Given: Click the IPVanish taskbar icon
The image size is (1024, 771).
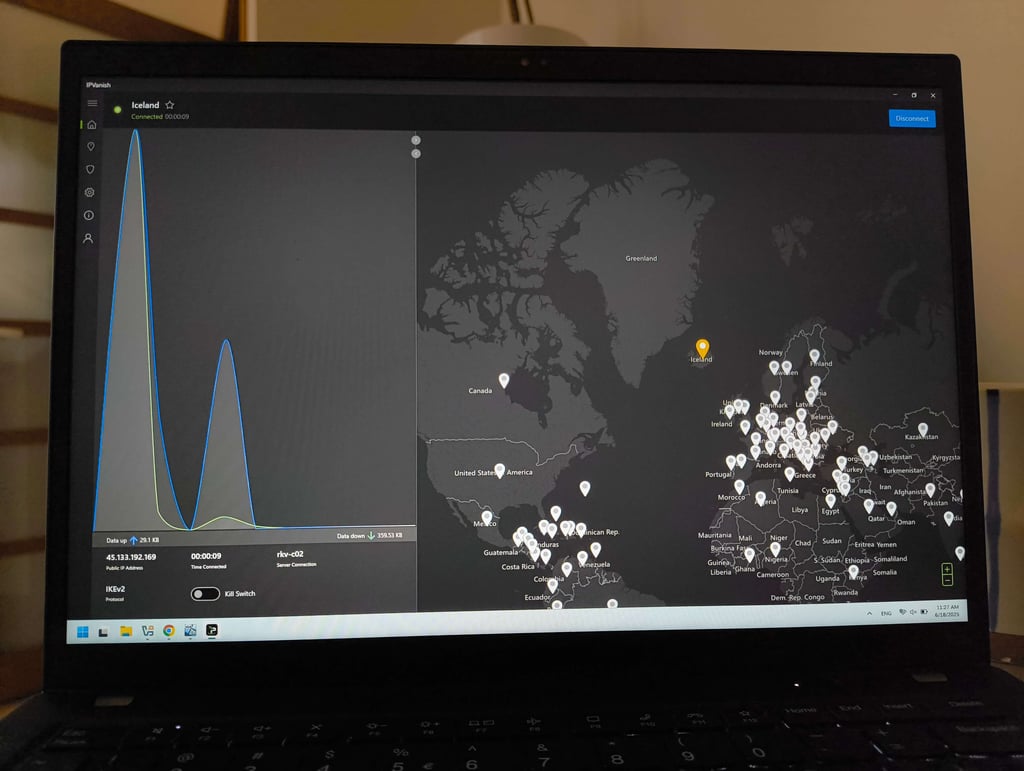Looking at the screenshot, I should [212, 630].
